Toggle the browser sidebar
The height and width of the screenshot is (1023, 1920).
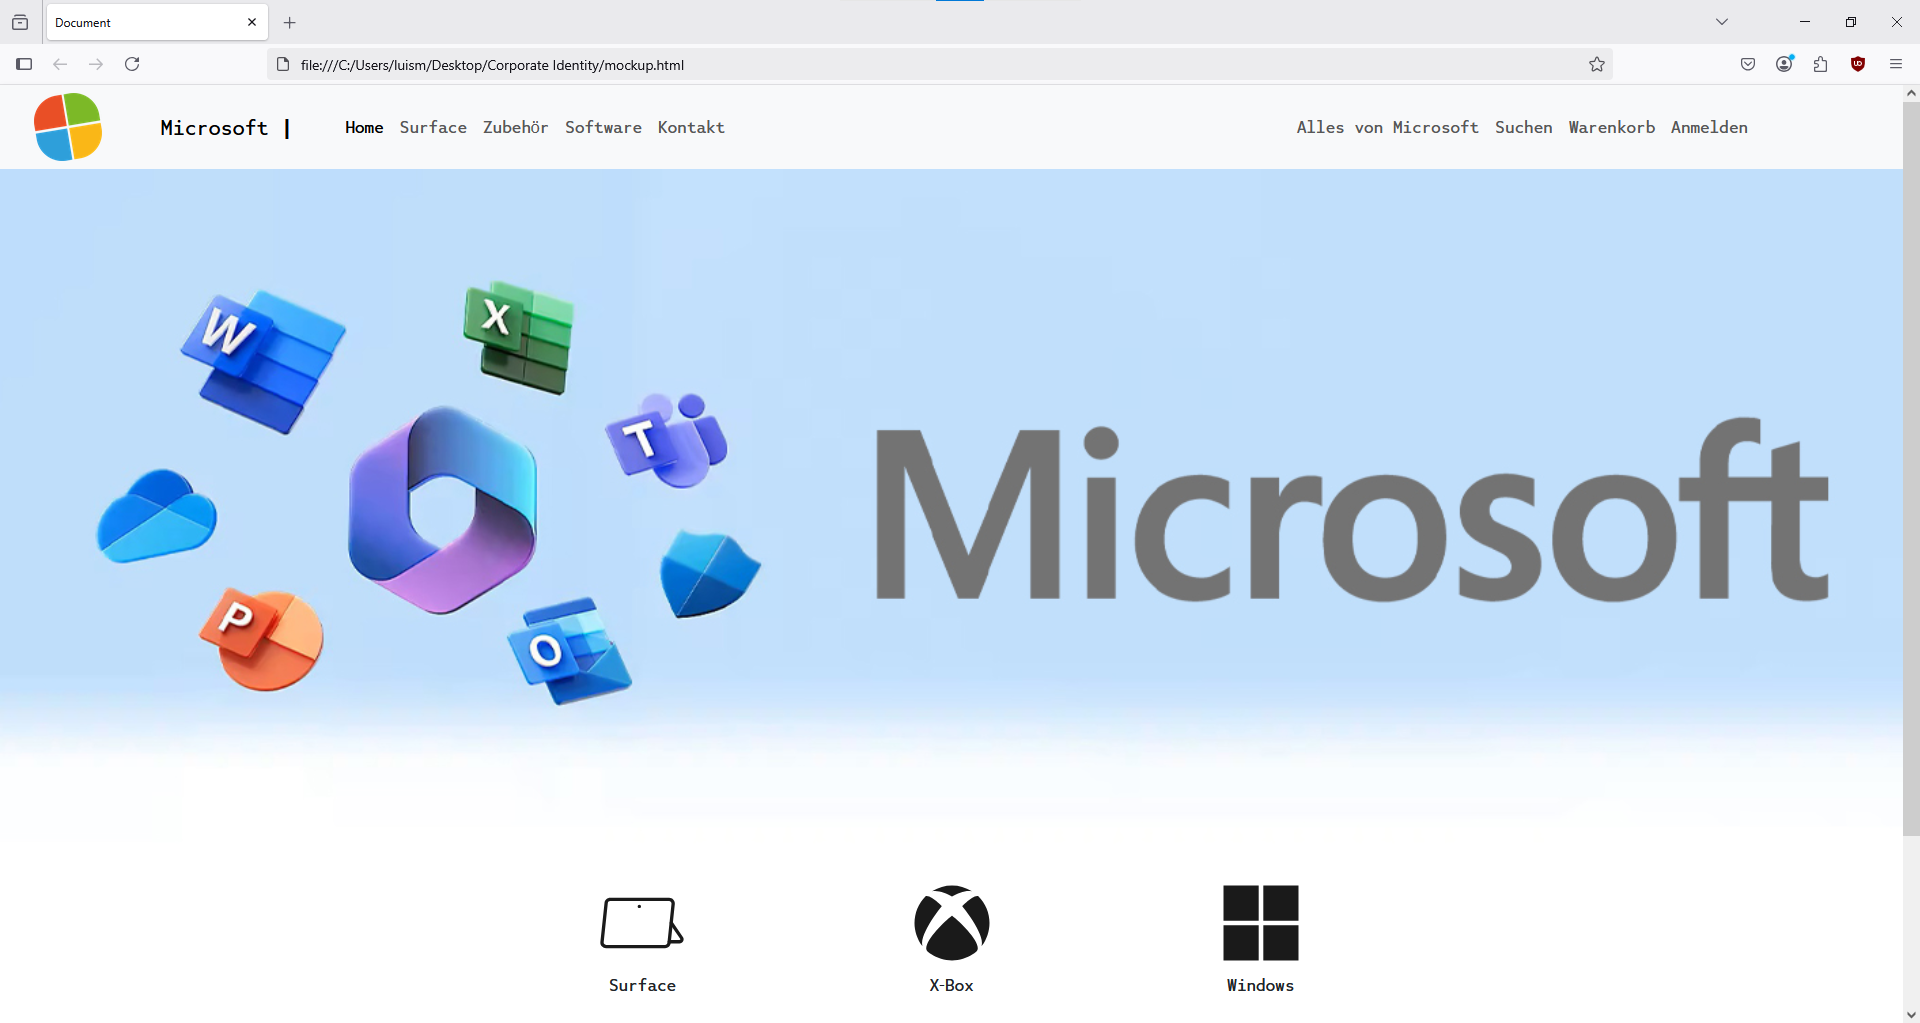click(24, 64)
